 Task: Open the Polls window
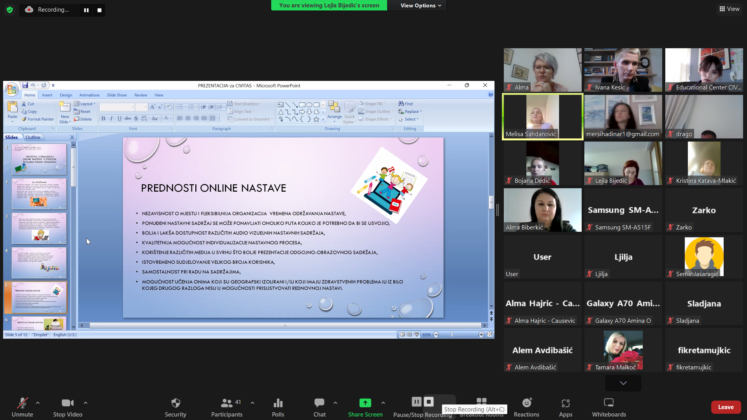[x=278, y=407]
